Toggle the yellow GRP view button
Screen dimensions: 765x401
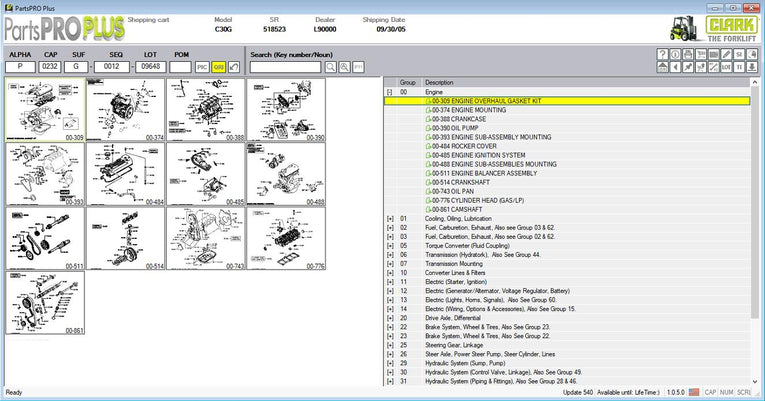(x=218, y=67)
